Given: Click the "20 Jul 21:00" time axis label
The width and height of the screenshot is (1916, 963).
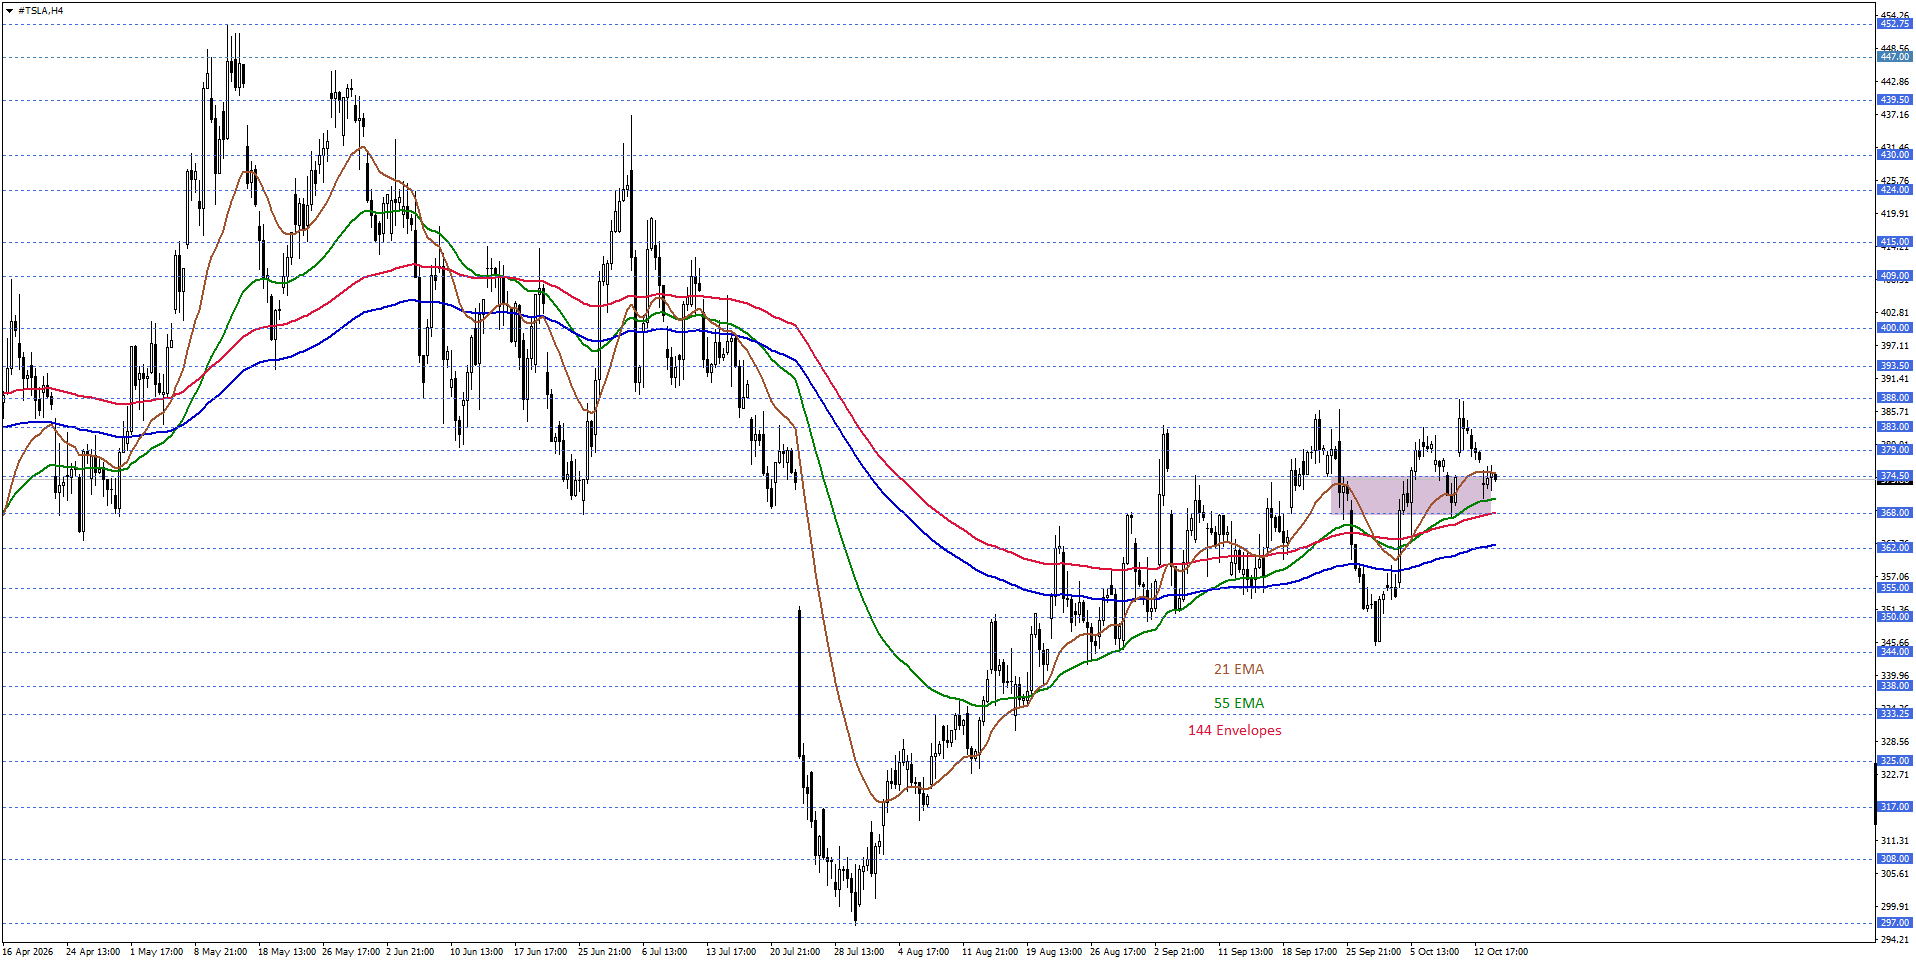Looking at the screenshot, I should 795,952.
